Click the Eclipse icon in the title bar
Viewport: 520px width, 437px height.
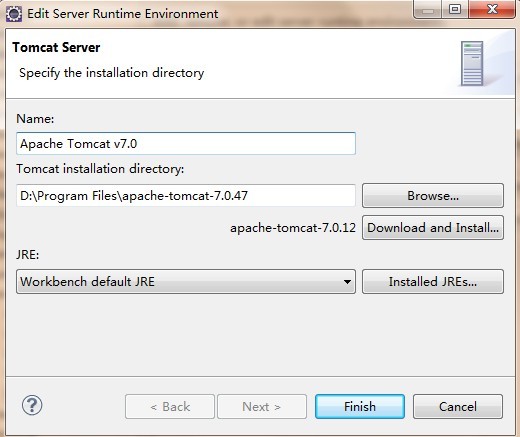click(x=14, y=14)
